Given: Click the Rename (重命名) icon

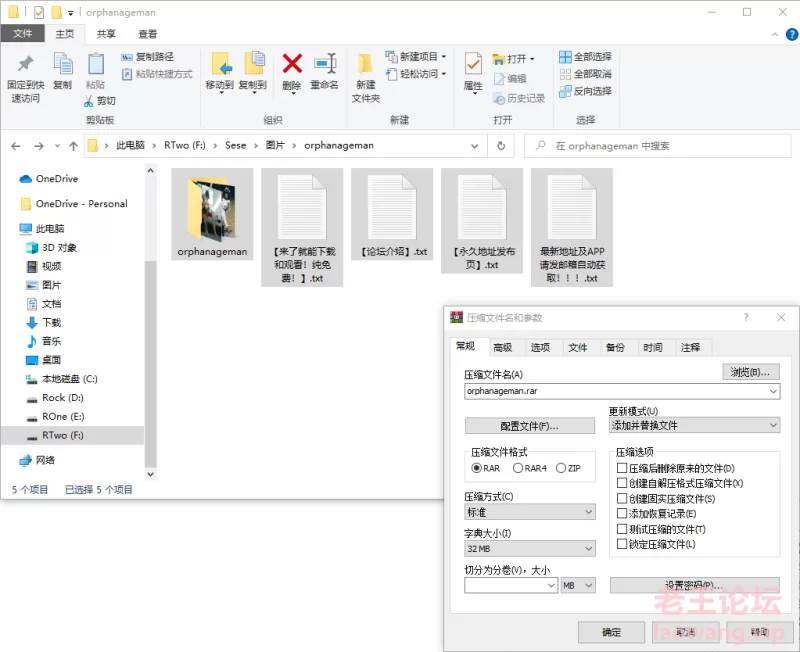Looking at the screenshot, I should [324, 64].
